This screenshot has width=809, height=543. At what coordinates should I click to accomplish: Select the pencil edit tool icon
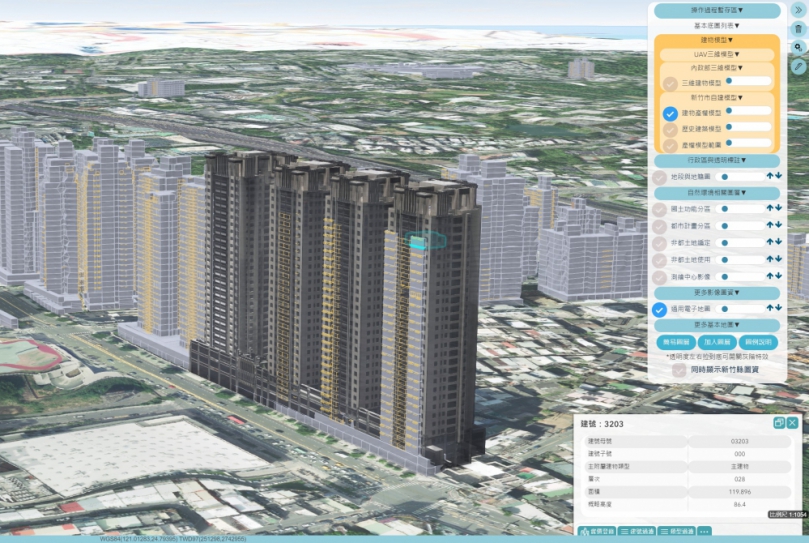click(x=798, y=65)
